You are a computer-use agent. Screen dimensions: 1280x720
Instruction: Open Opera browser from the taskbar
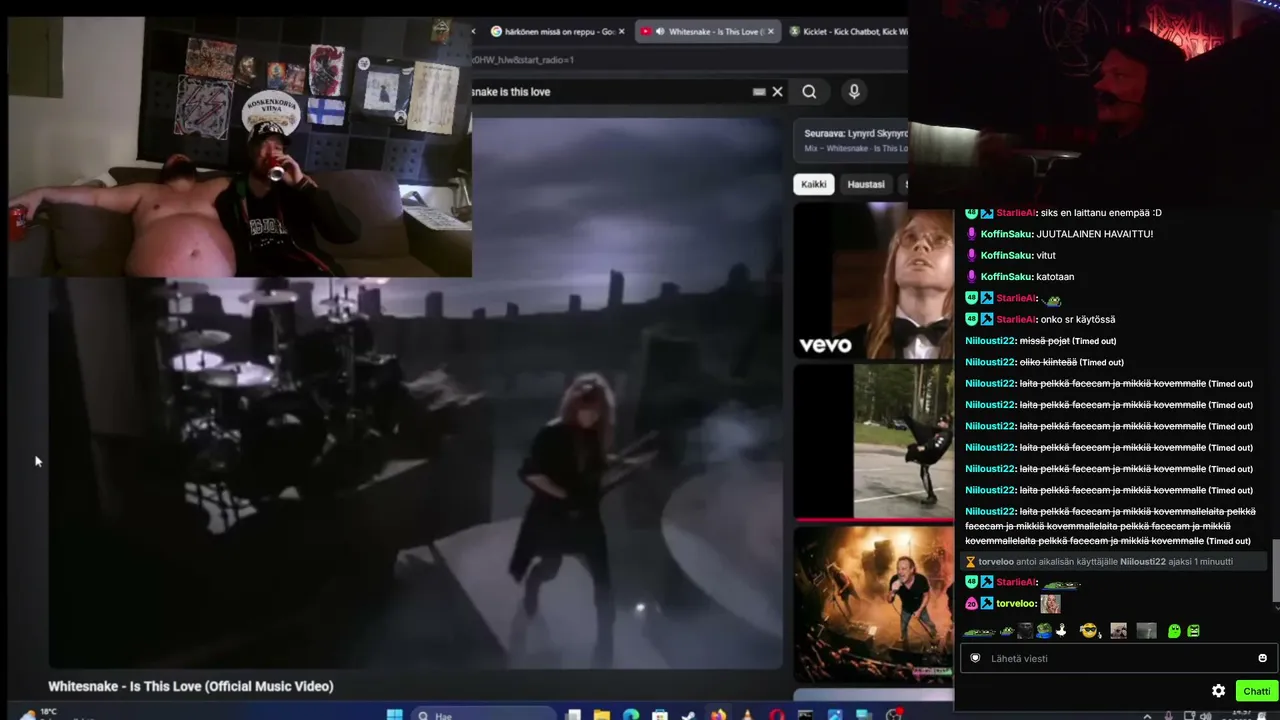click(777, 715)
